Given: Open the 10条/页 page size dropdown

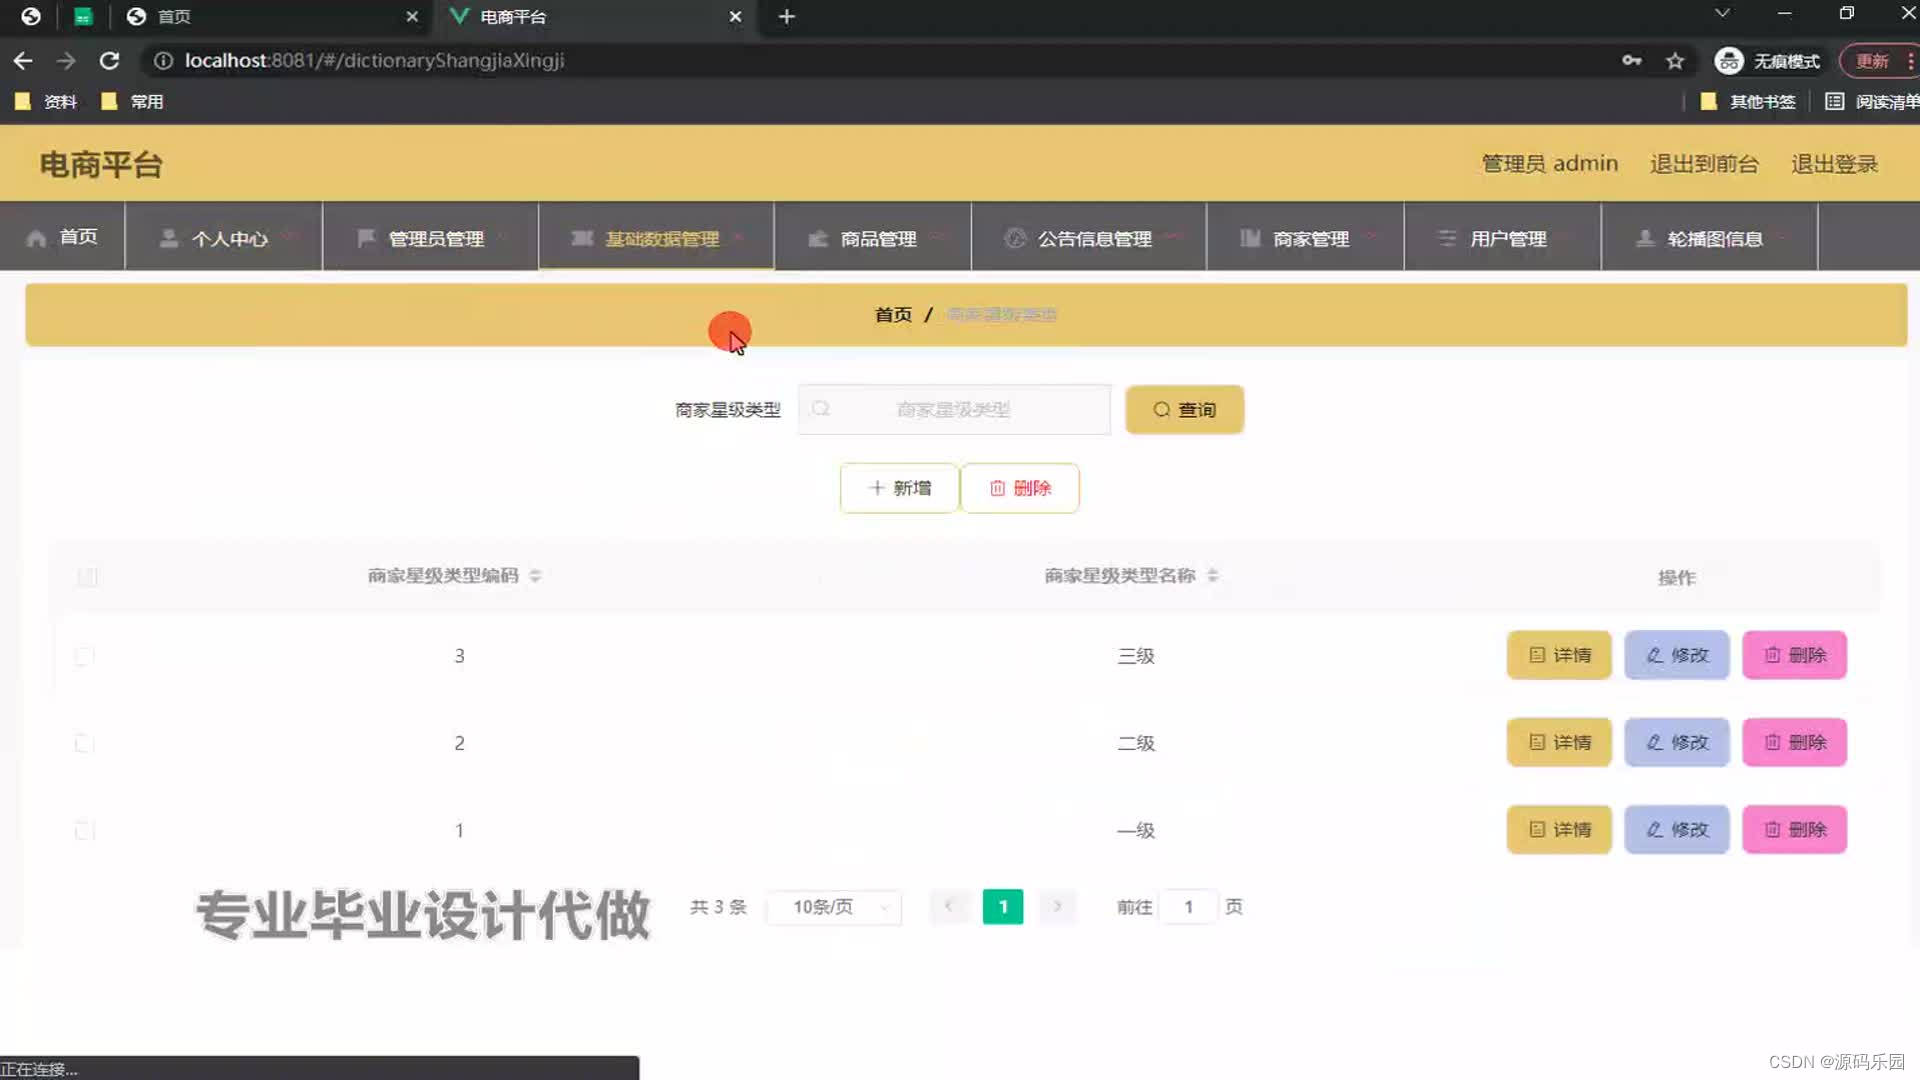Looking at the screenshot, I should [833, 906].
